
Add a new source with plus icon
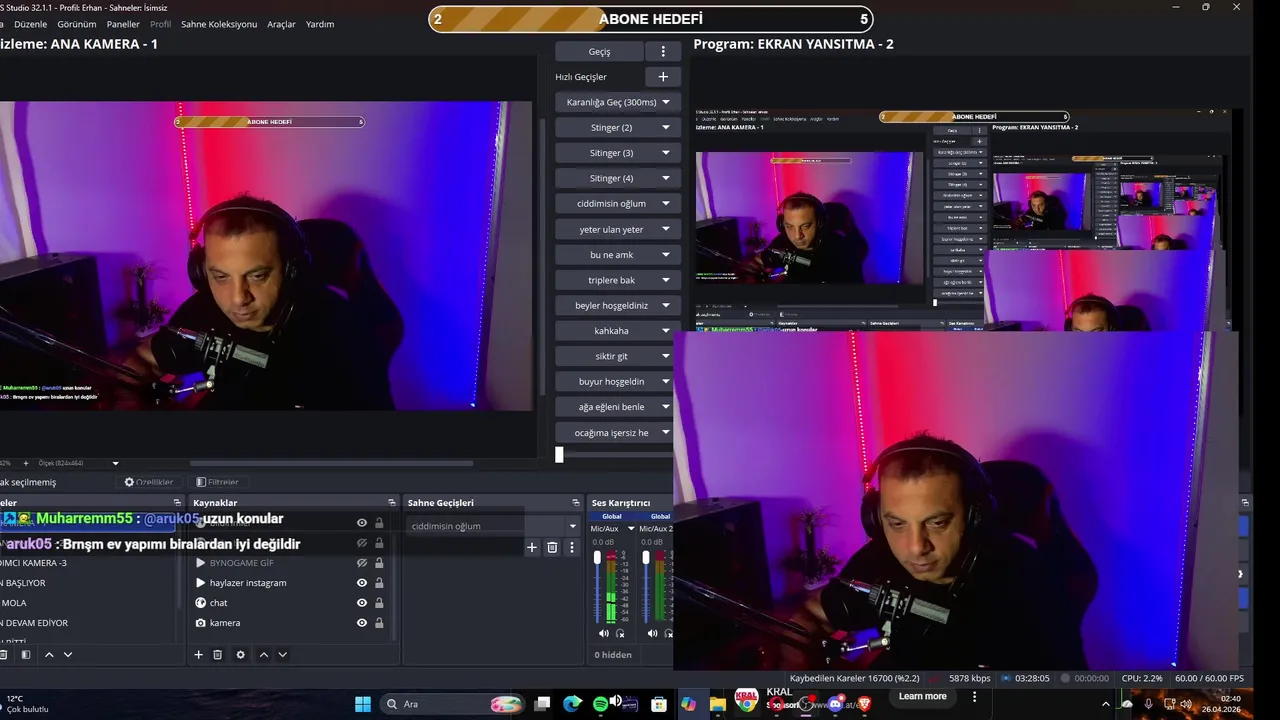click(198, 655)
